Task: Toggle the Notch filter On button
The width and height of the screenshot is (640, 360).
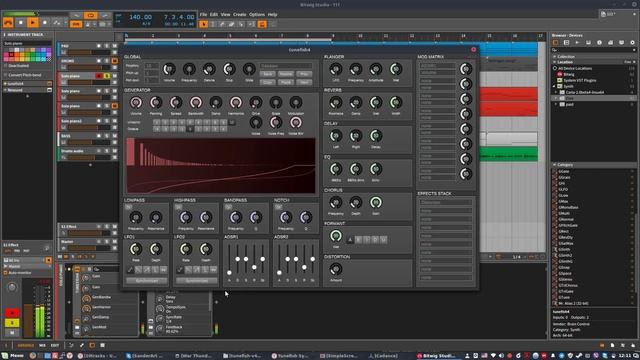Action: pos(278,207)
